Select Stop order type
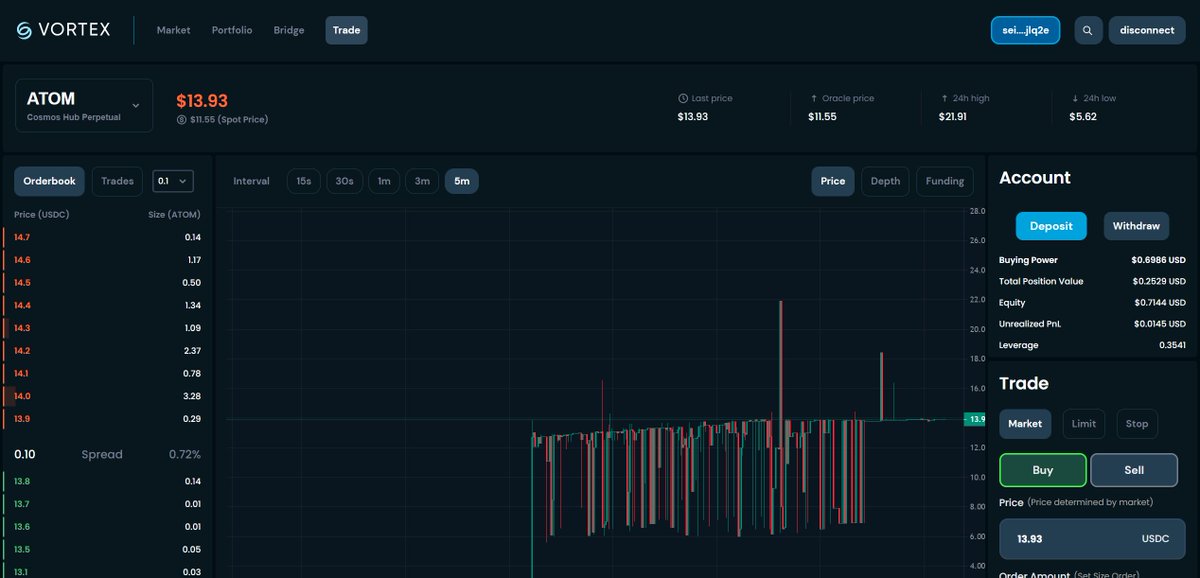 click(1137, 423)
